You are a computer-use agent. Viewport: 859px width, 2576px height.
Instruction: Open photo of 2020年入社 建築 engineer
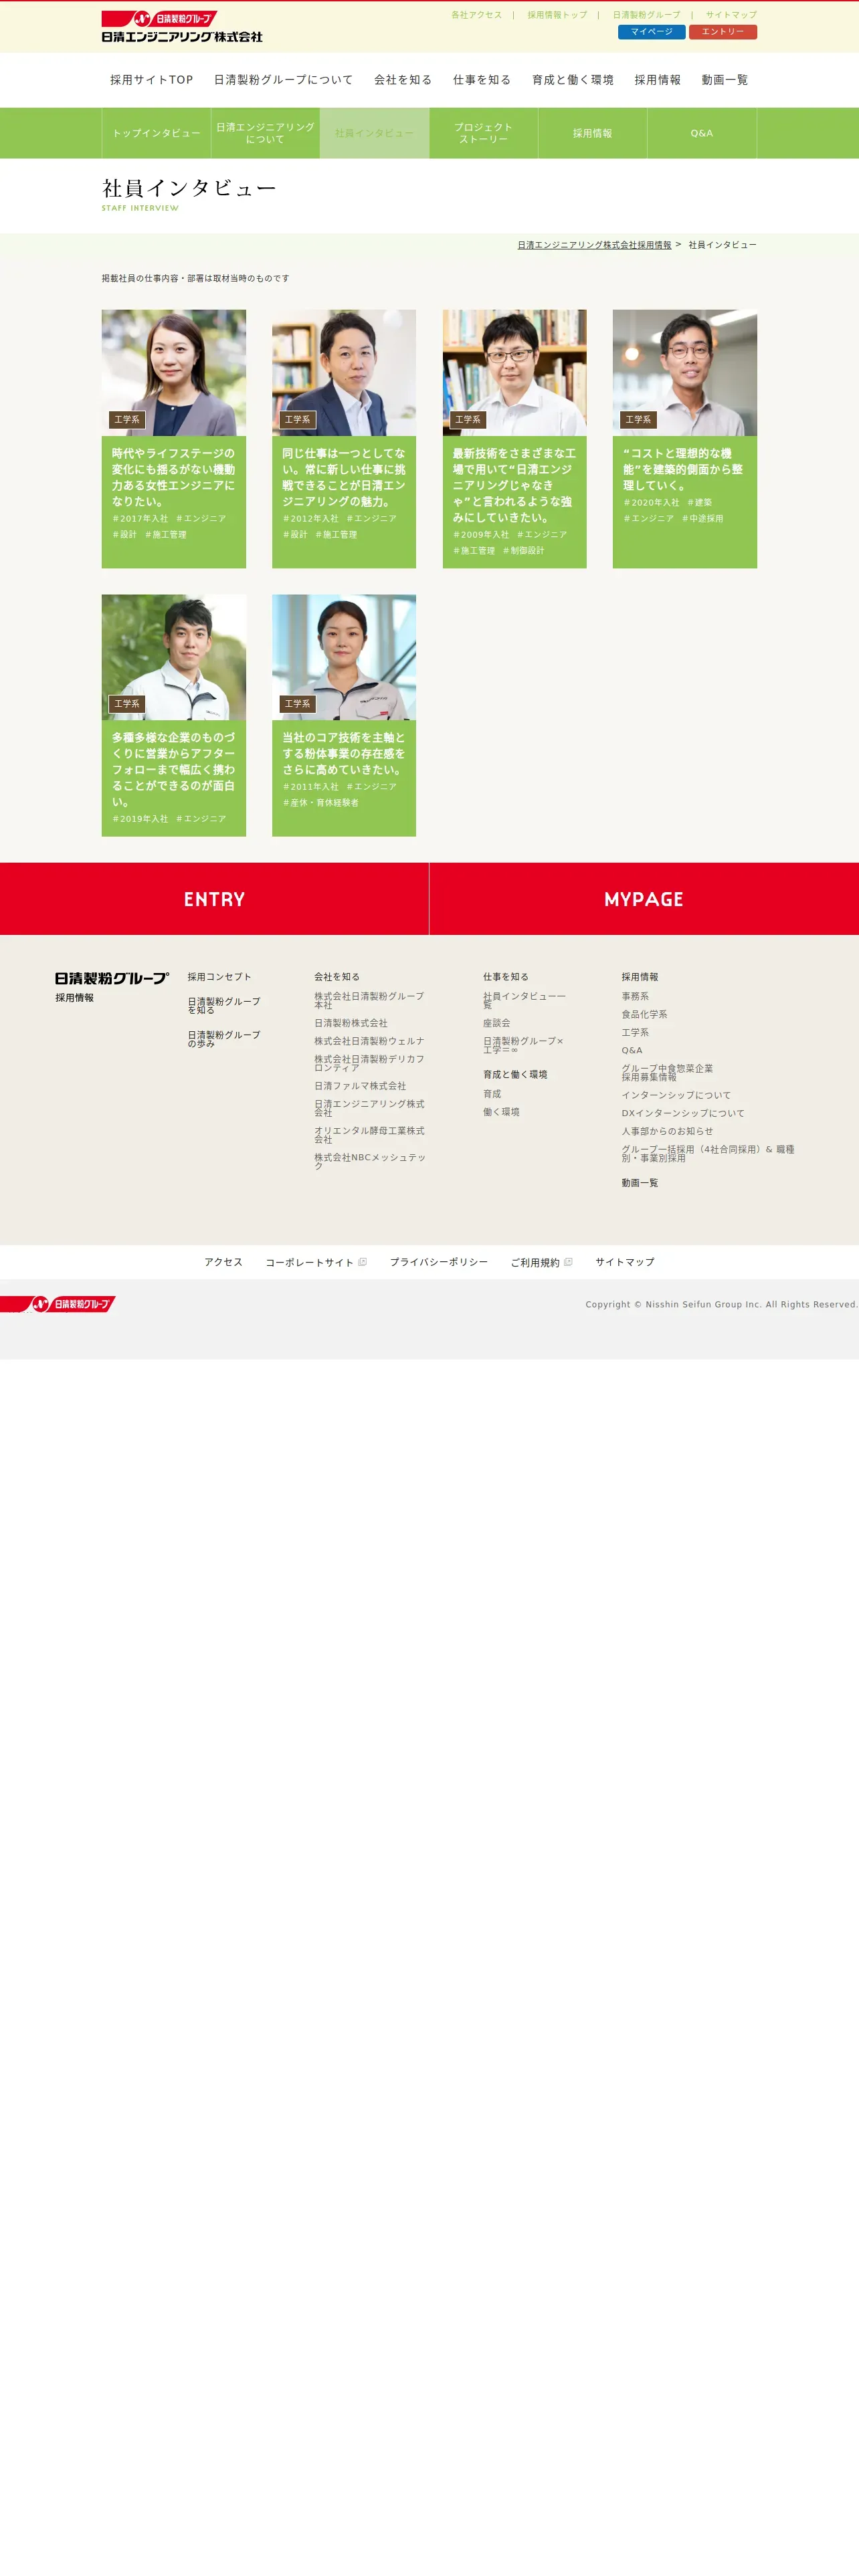[x=685, y=372]
